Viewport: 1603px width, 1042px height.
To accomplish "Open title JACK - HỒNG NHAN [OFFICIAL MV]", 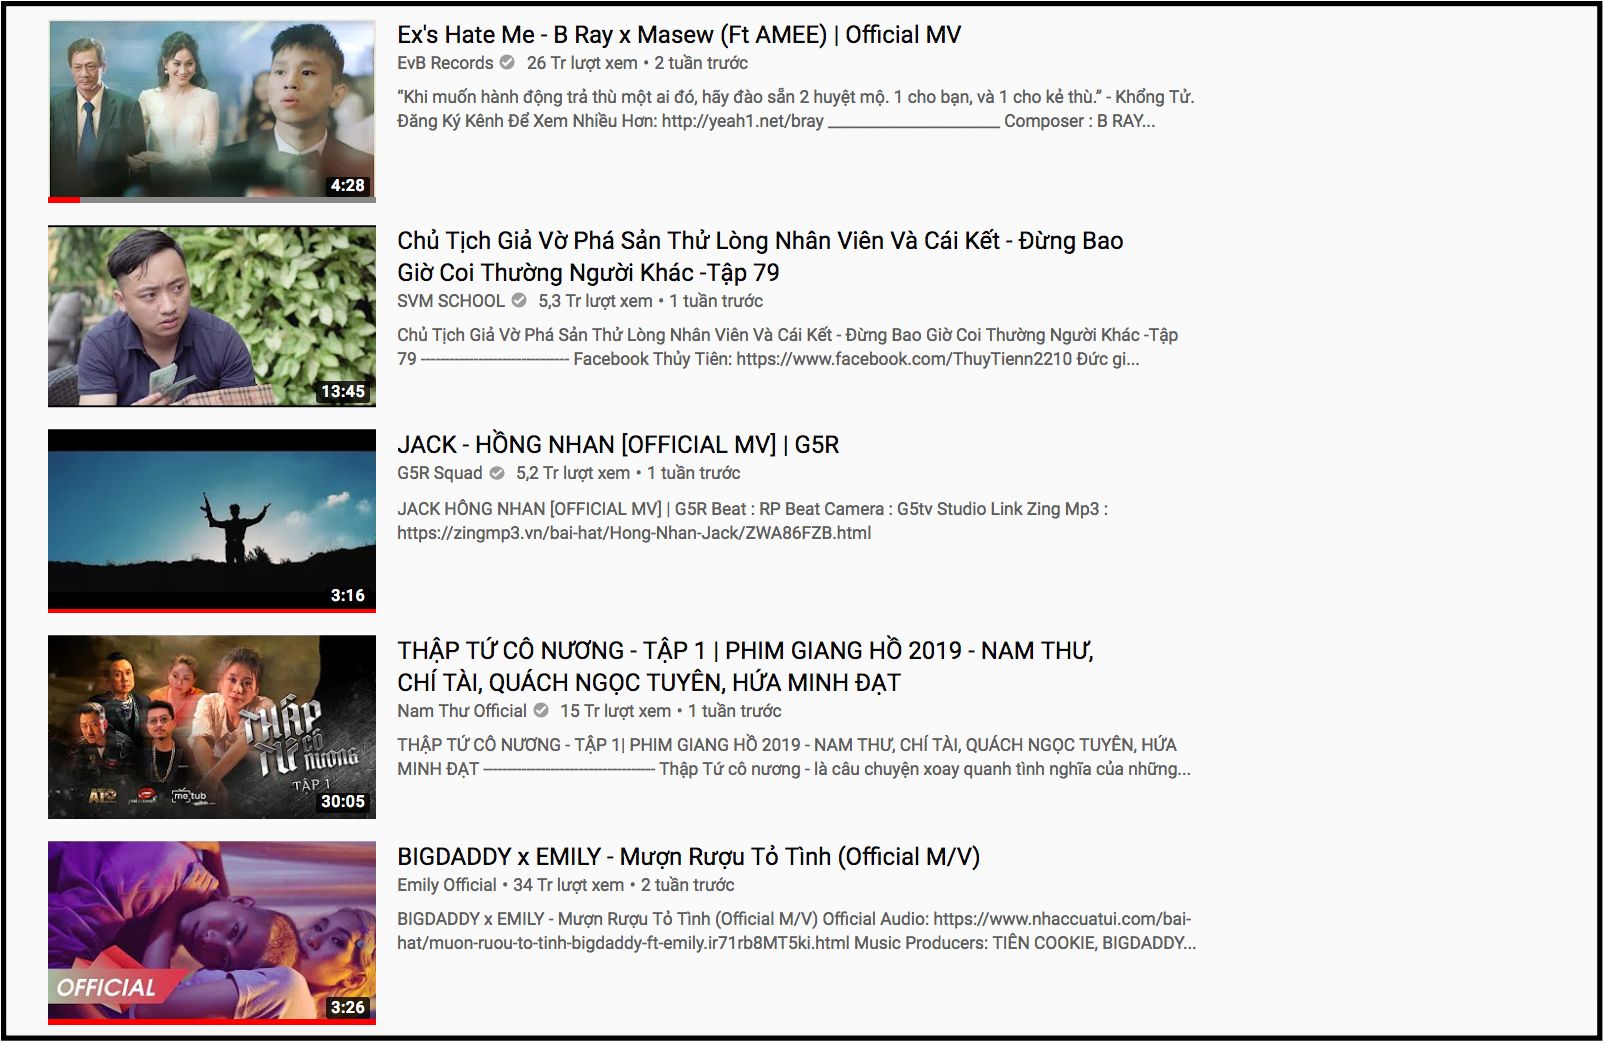I will pyautogui.click(x=618, y=445).
